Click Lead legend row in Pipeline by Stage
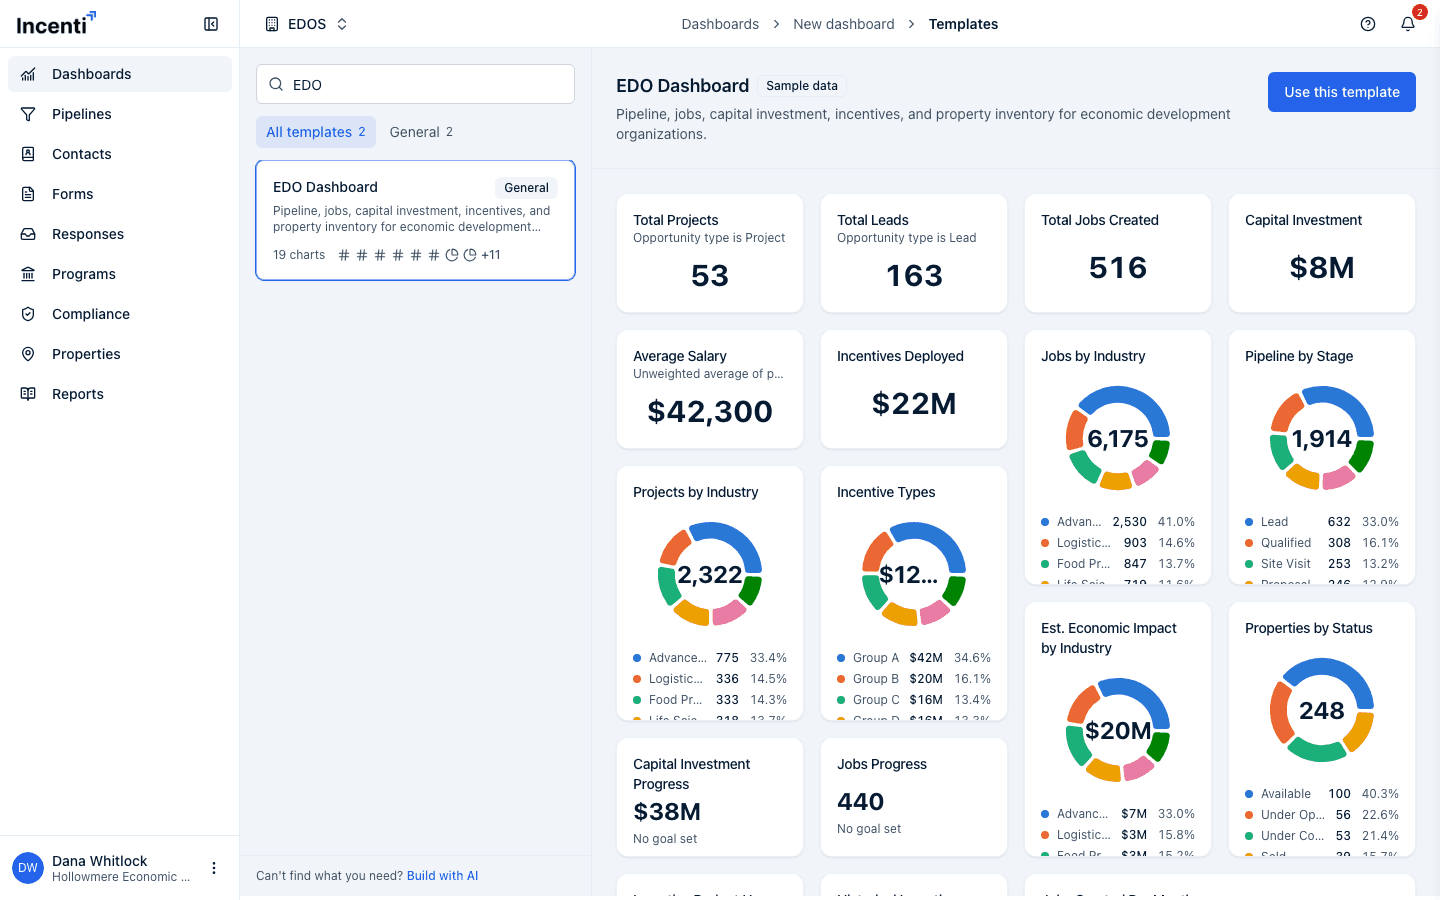The image size is (1440, 900). 1322,522
